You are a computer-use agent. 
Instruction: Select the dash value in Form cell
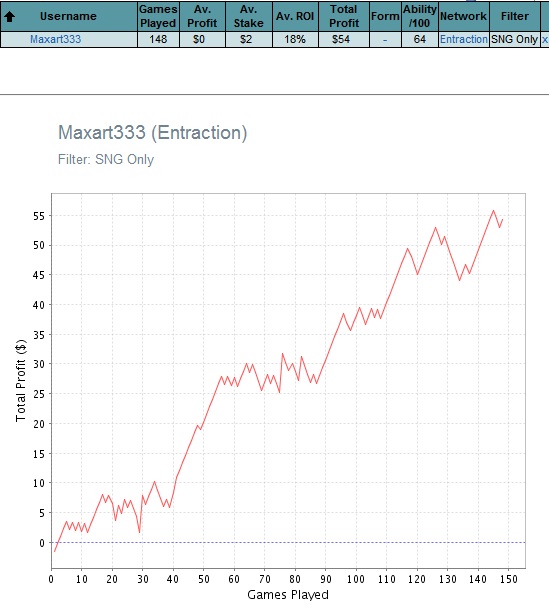385,39
